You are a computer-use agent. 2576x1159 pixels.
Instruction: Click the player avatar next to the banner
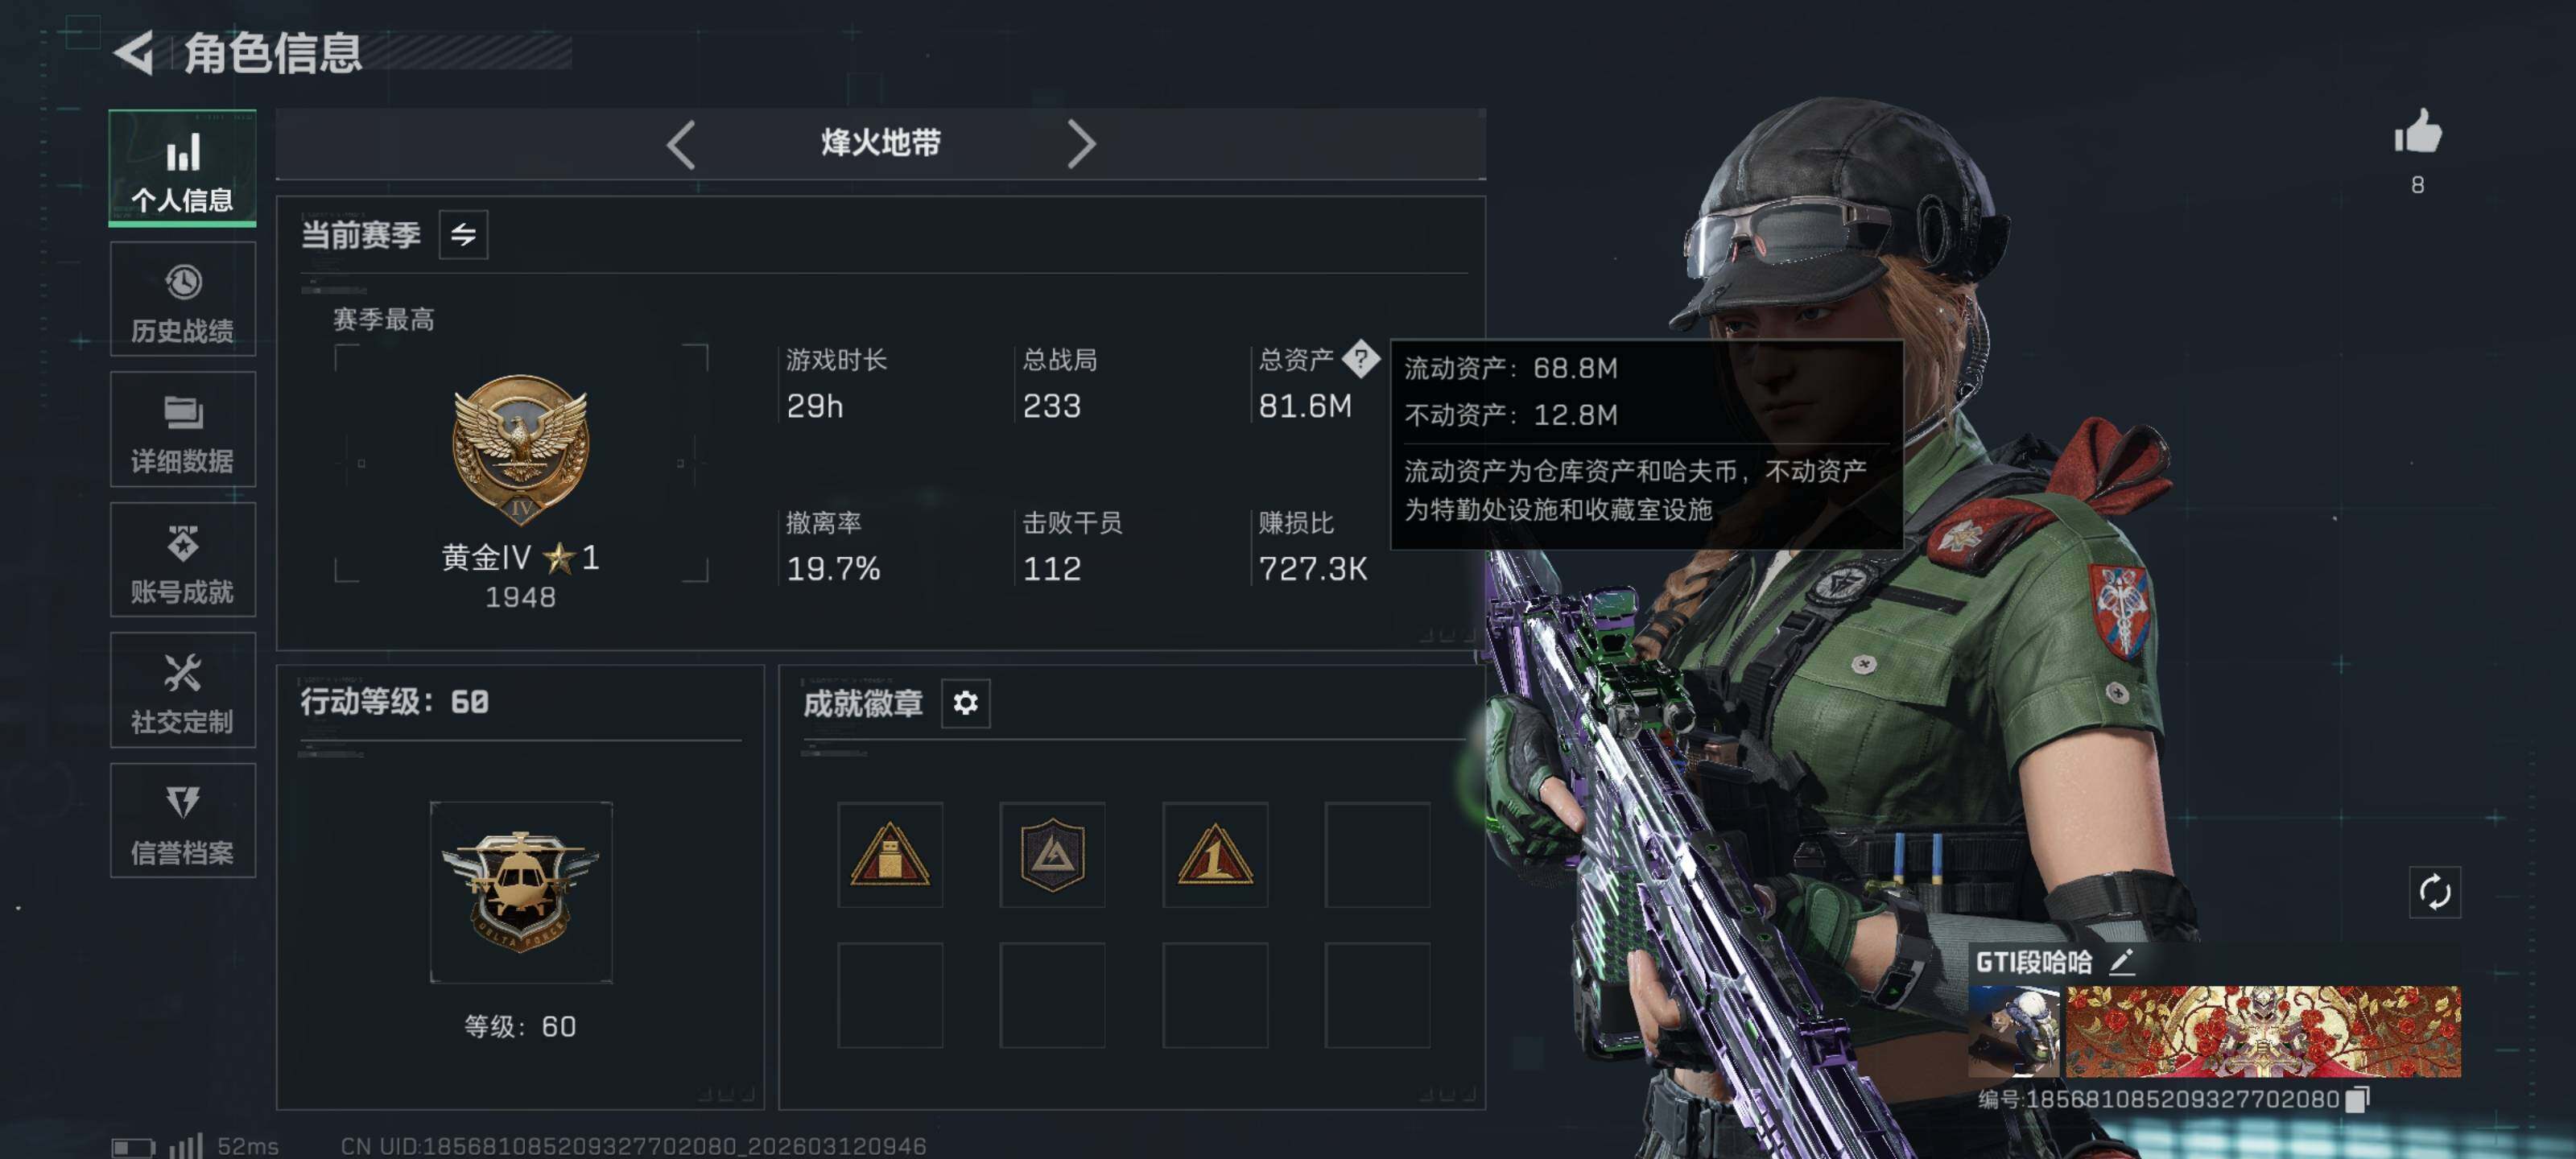click(x=2013, y=1031)
